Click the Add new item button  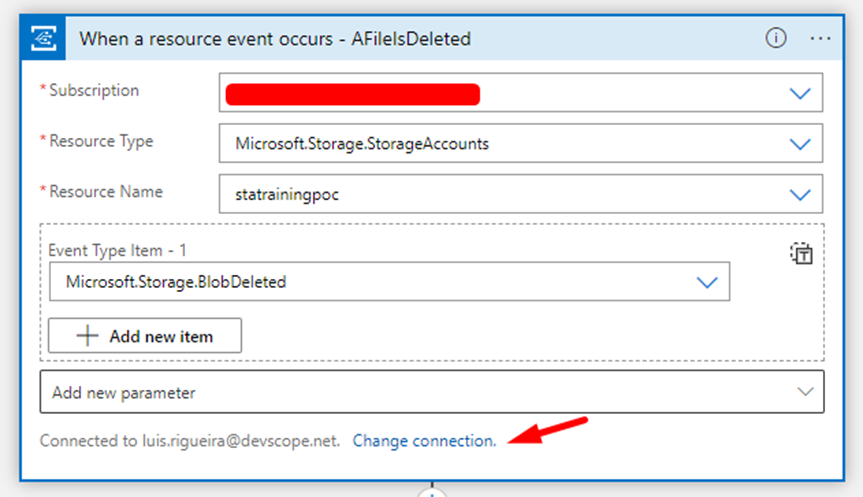(145, 336)
